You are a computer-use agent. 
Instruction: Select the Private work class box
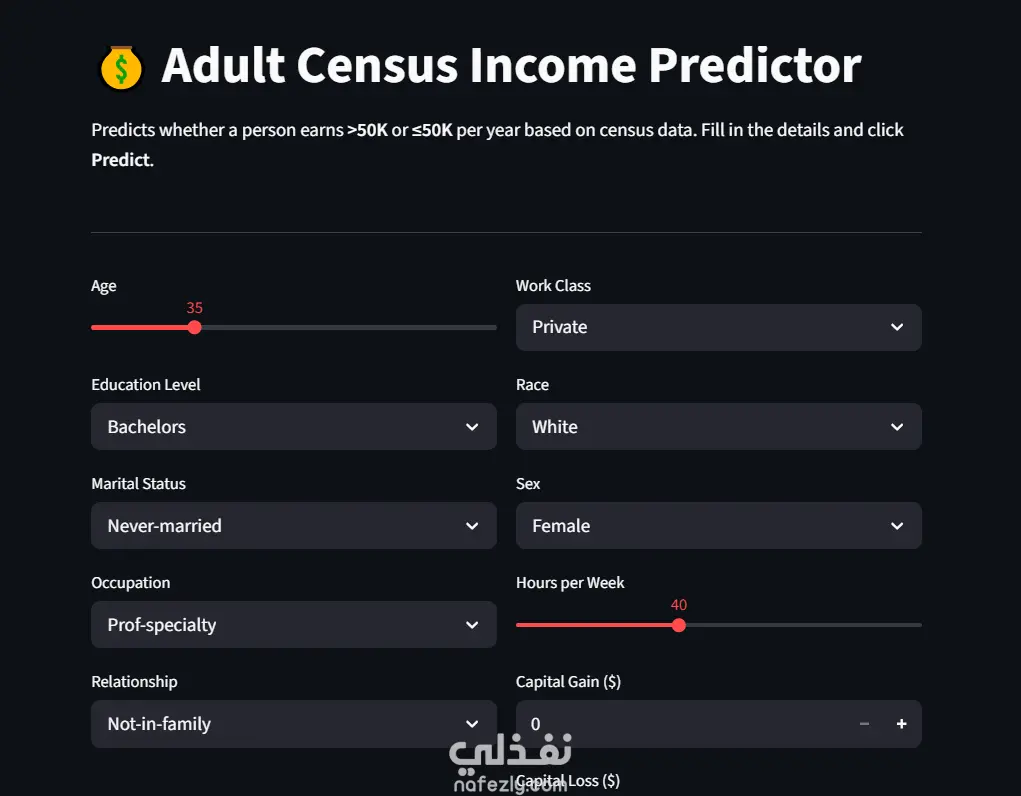(x=719, y=328)
